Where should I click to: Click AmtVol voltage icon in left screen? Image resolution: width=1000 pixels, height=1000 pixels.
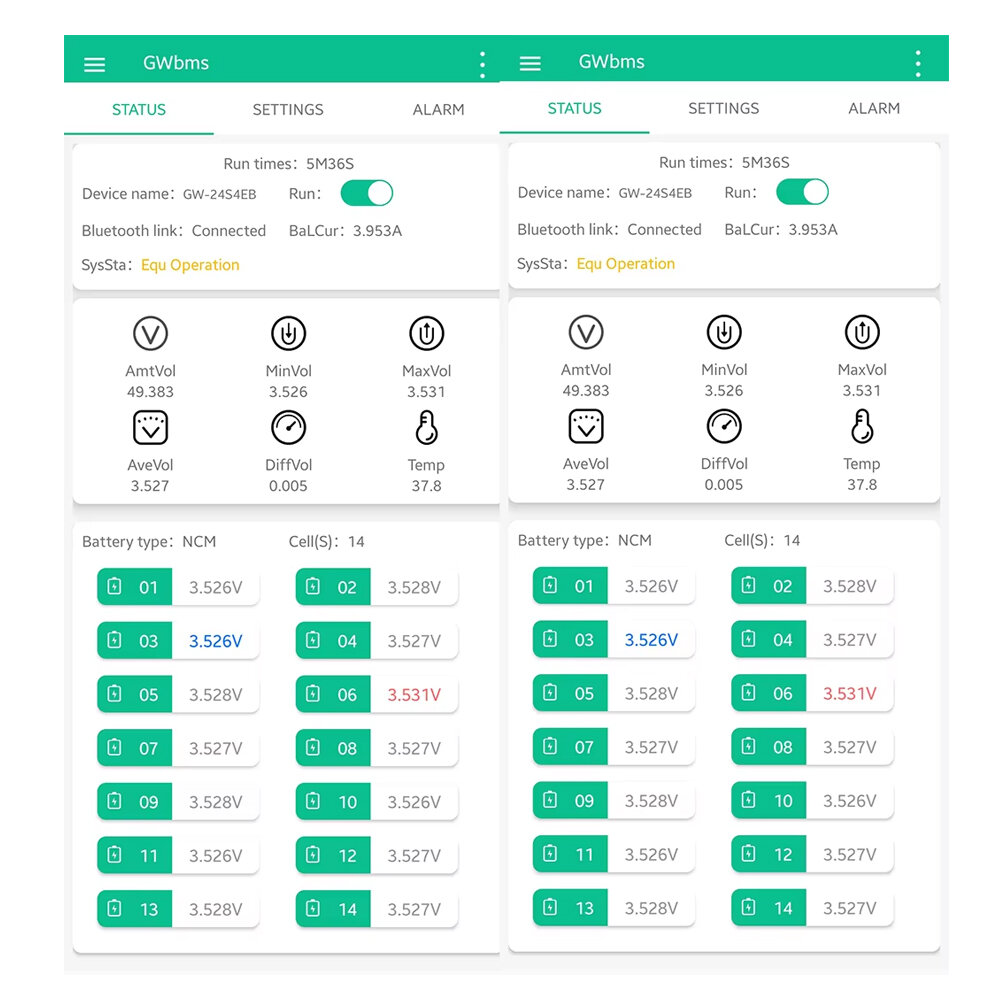point(151,333)
